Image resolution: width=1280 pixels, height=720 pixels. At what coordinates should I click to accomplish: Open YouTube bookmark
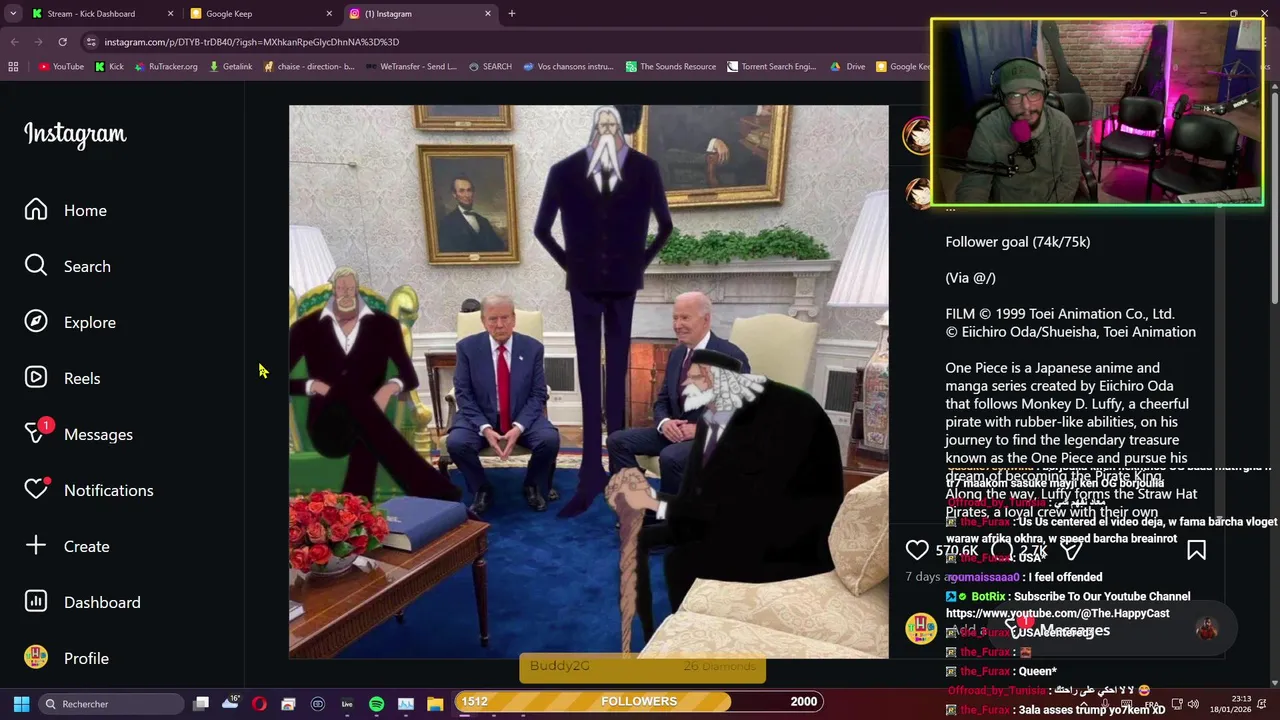point(61,66)
